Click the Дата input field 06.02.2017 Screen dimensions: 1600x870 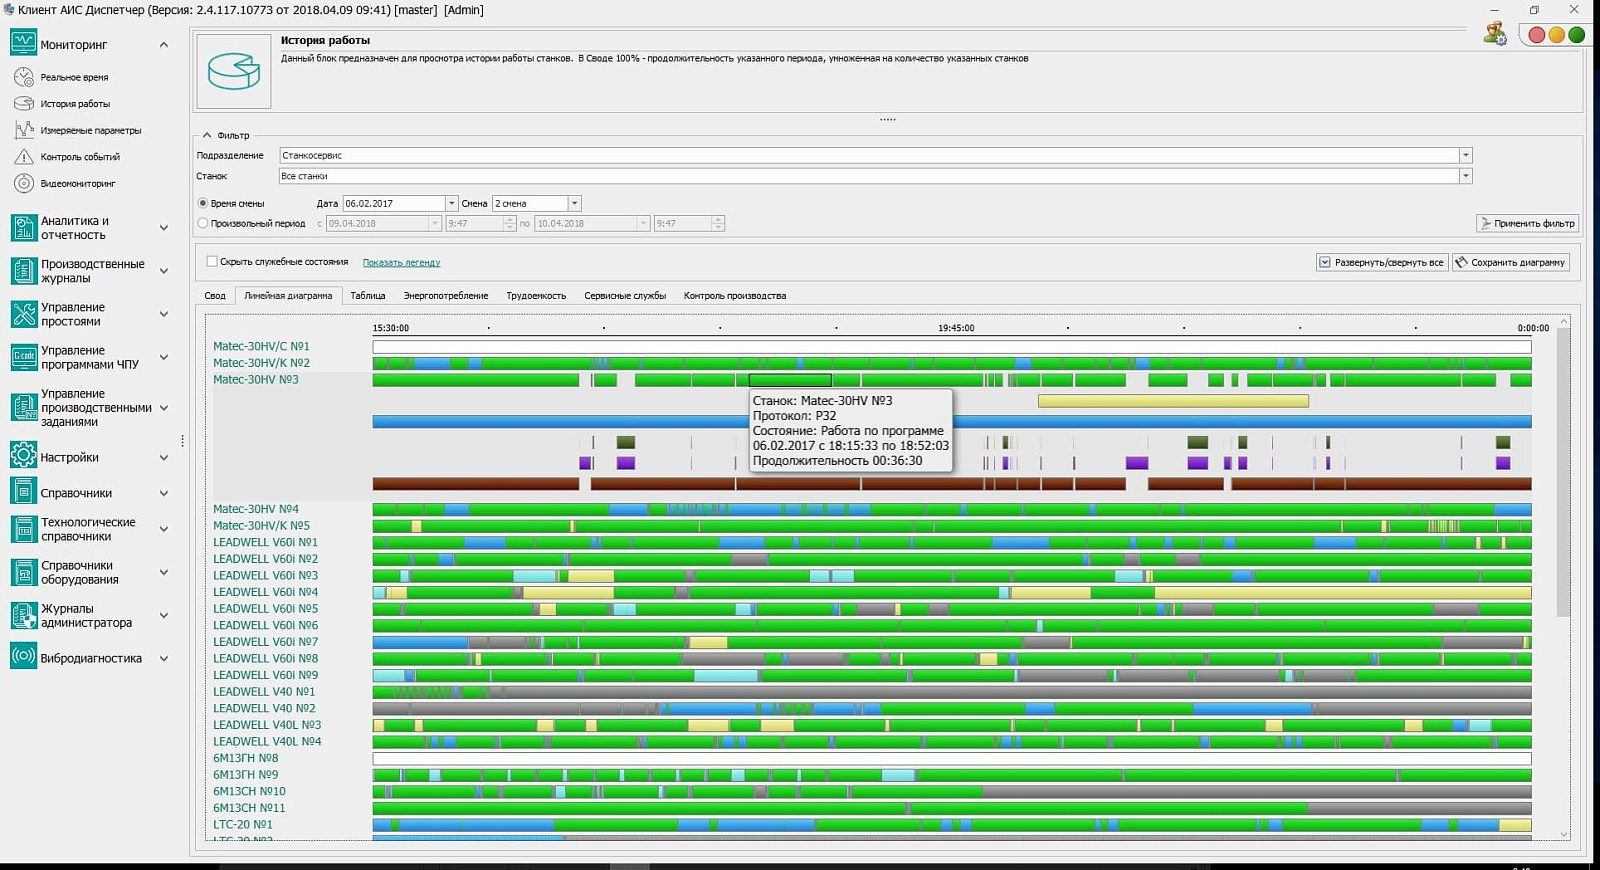[393, 203]
